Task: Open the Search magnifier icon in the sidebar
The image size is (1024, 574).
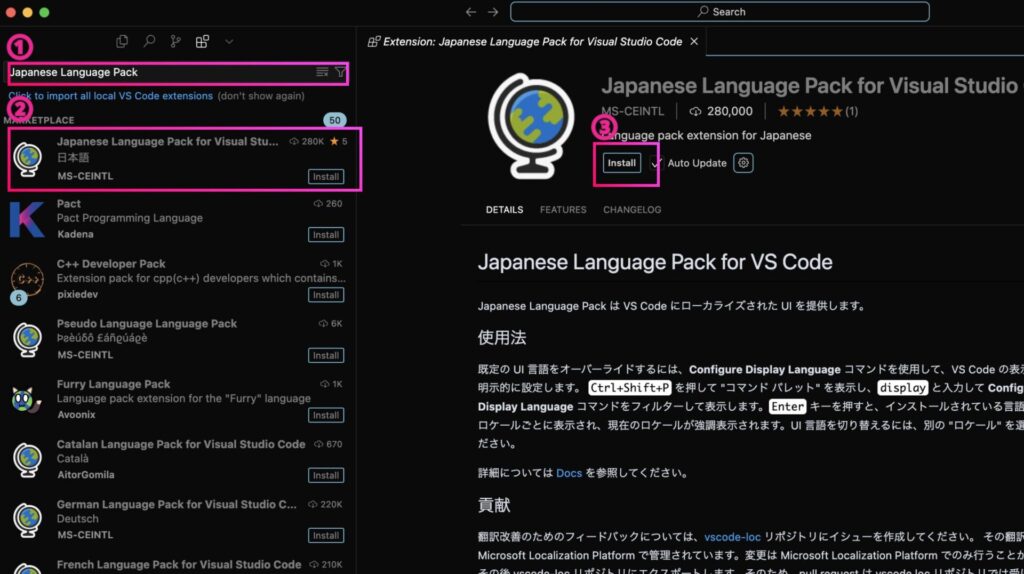Action: click(149, 41)
